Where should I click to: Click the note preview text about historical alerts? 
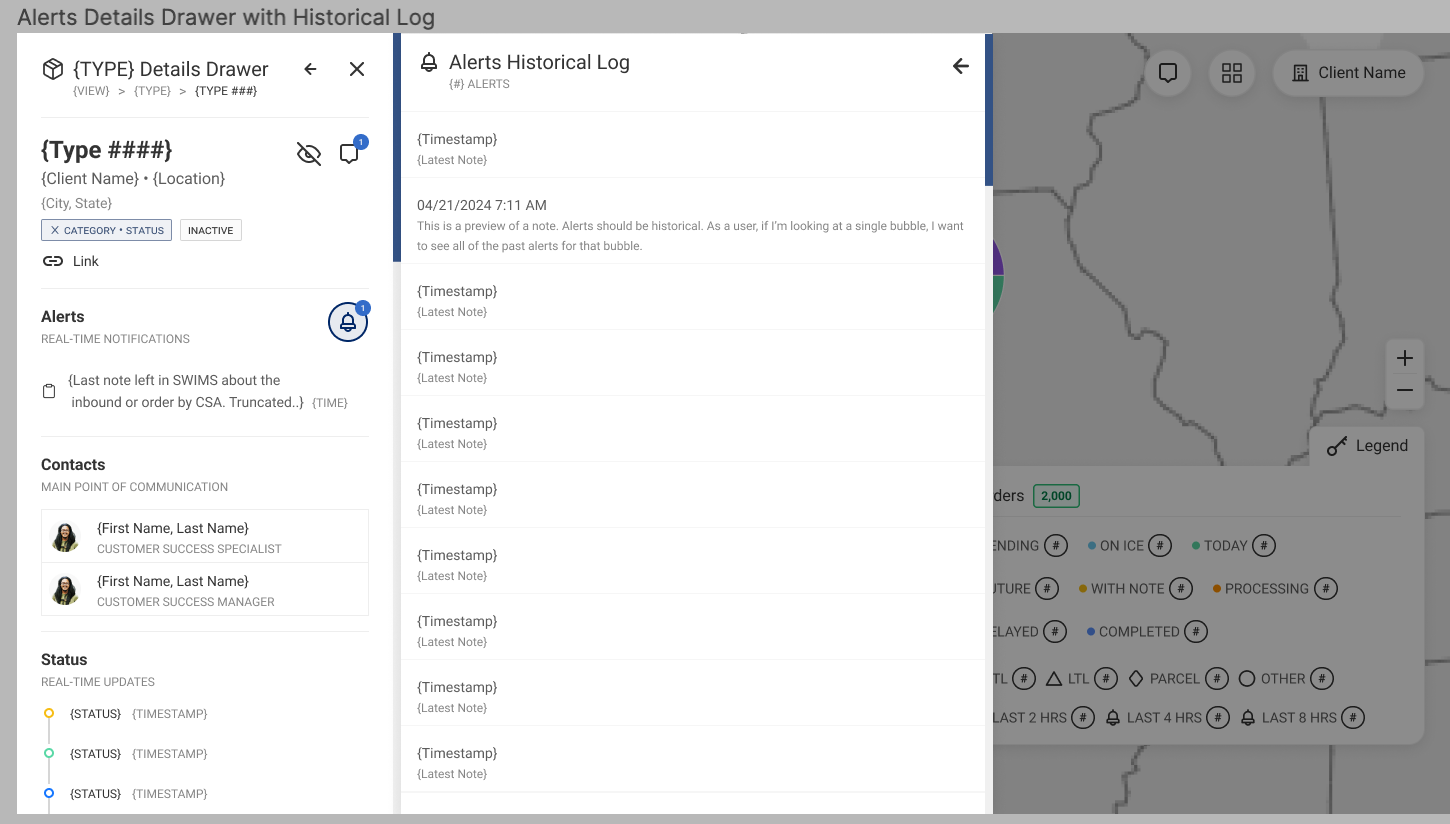690,236
